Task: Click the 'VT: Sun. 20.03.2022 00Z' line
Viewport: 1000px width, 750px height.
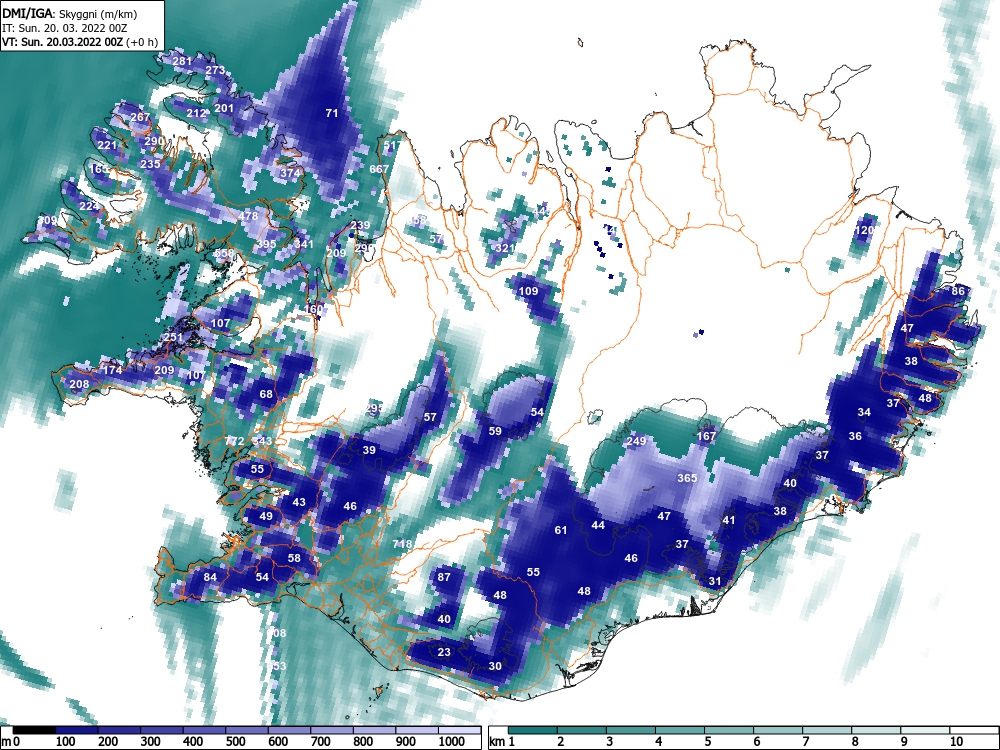Action: pos(62,42)
